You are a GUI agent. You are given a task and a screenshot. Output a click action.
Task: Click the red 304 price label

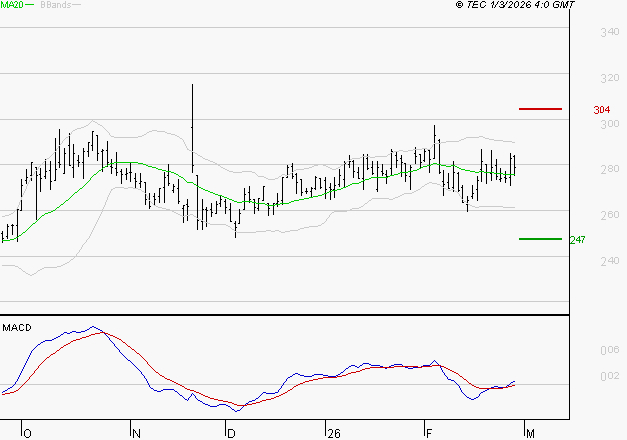point(602,110)
